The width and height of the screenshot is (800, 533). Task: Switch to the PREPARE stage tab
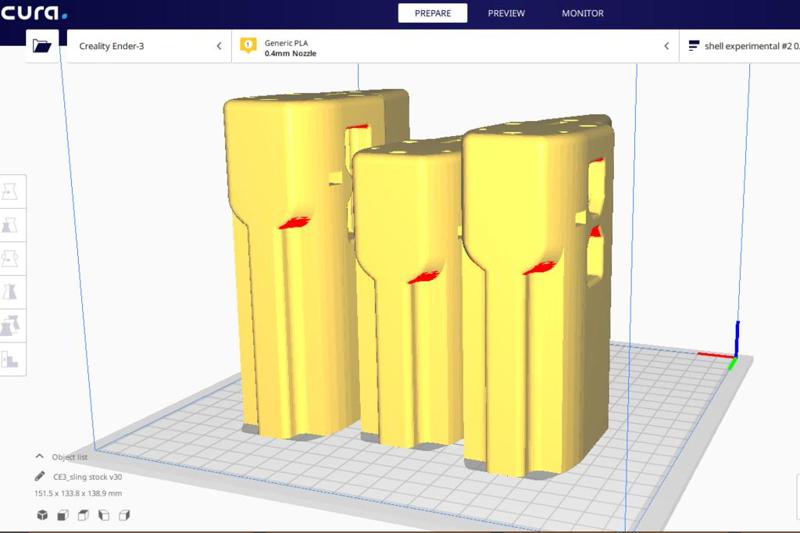(x=433, y=13)
